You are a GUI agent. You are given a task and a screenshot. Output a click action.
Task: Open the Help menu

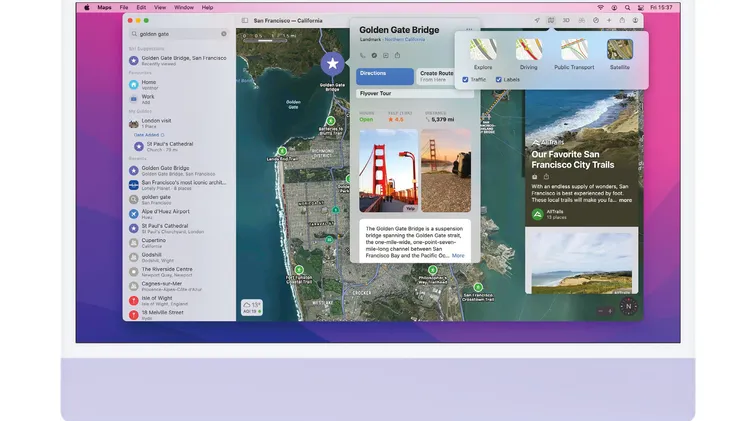[x=207, y=8]
